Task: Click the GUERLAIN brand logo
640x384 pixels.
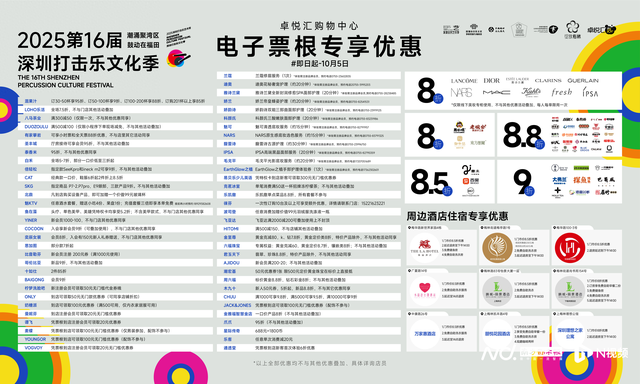Action: point(582,81)
